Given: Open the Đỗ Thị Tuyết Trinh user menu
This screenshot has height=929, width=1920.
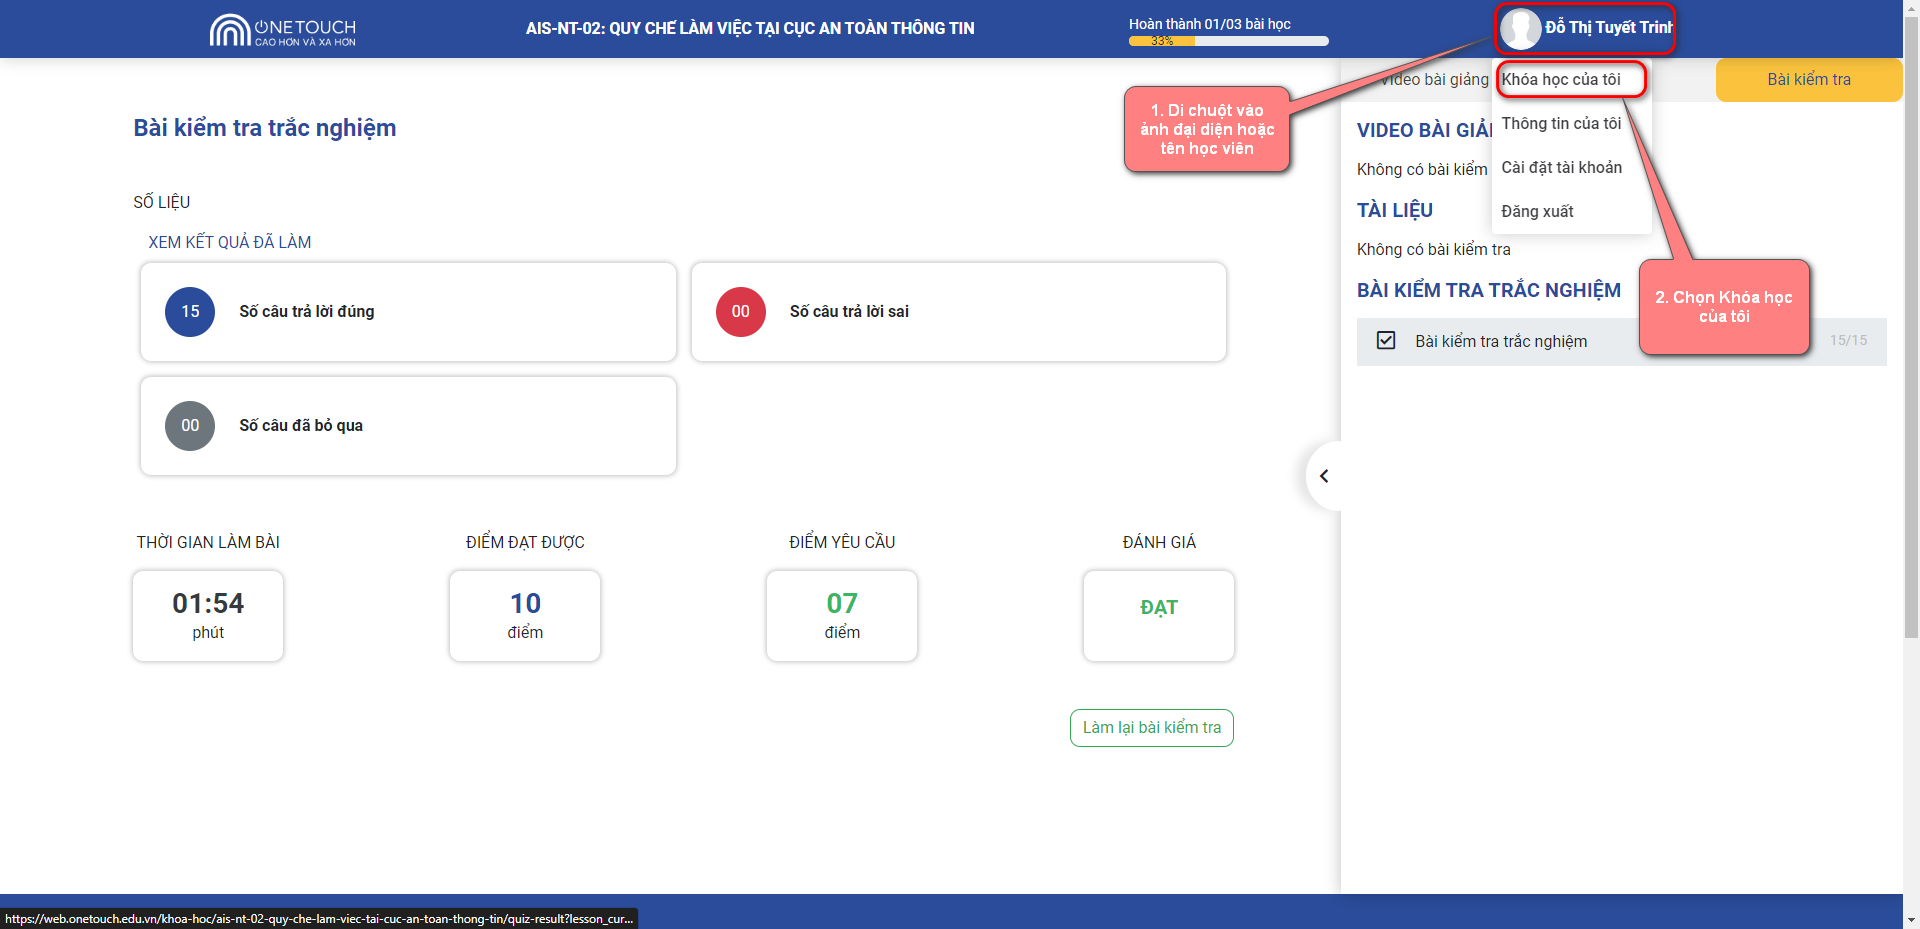Looking at the screenshot, I should click(x=1607, y=28).
